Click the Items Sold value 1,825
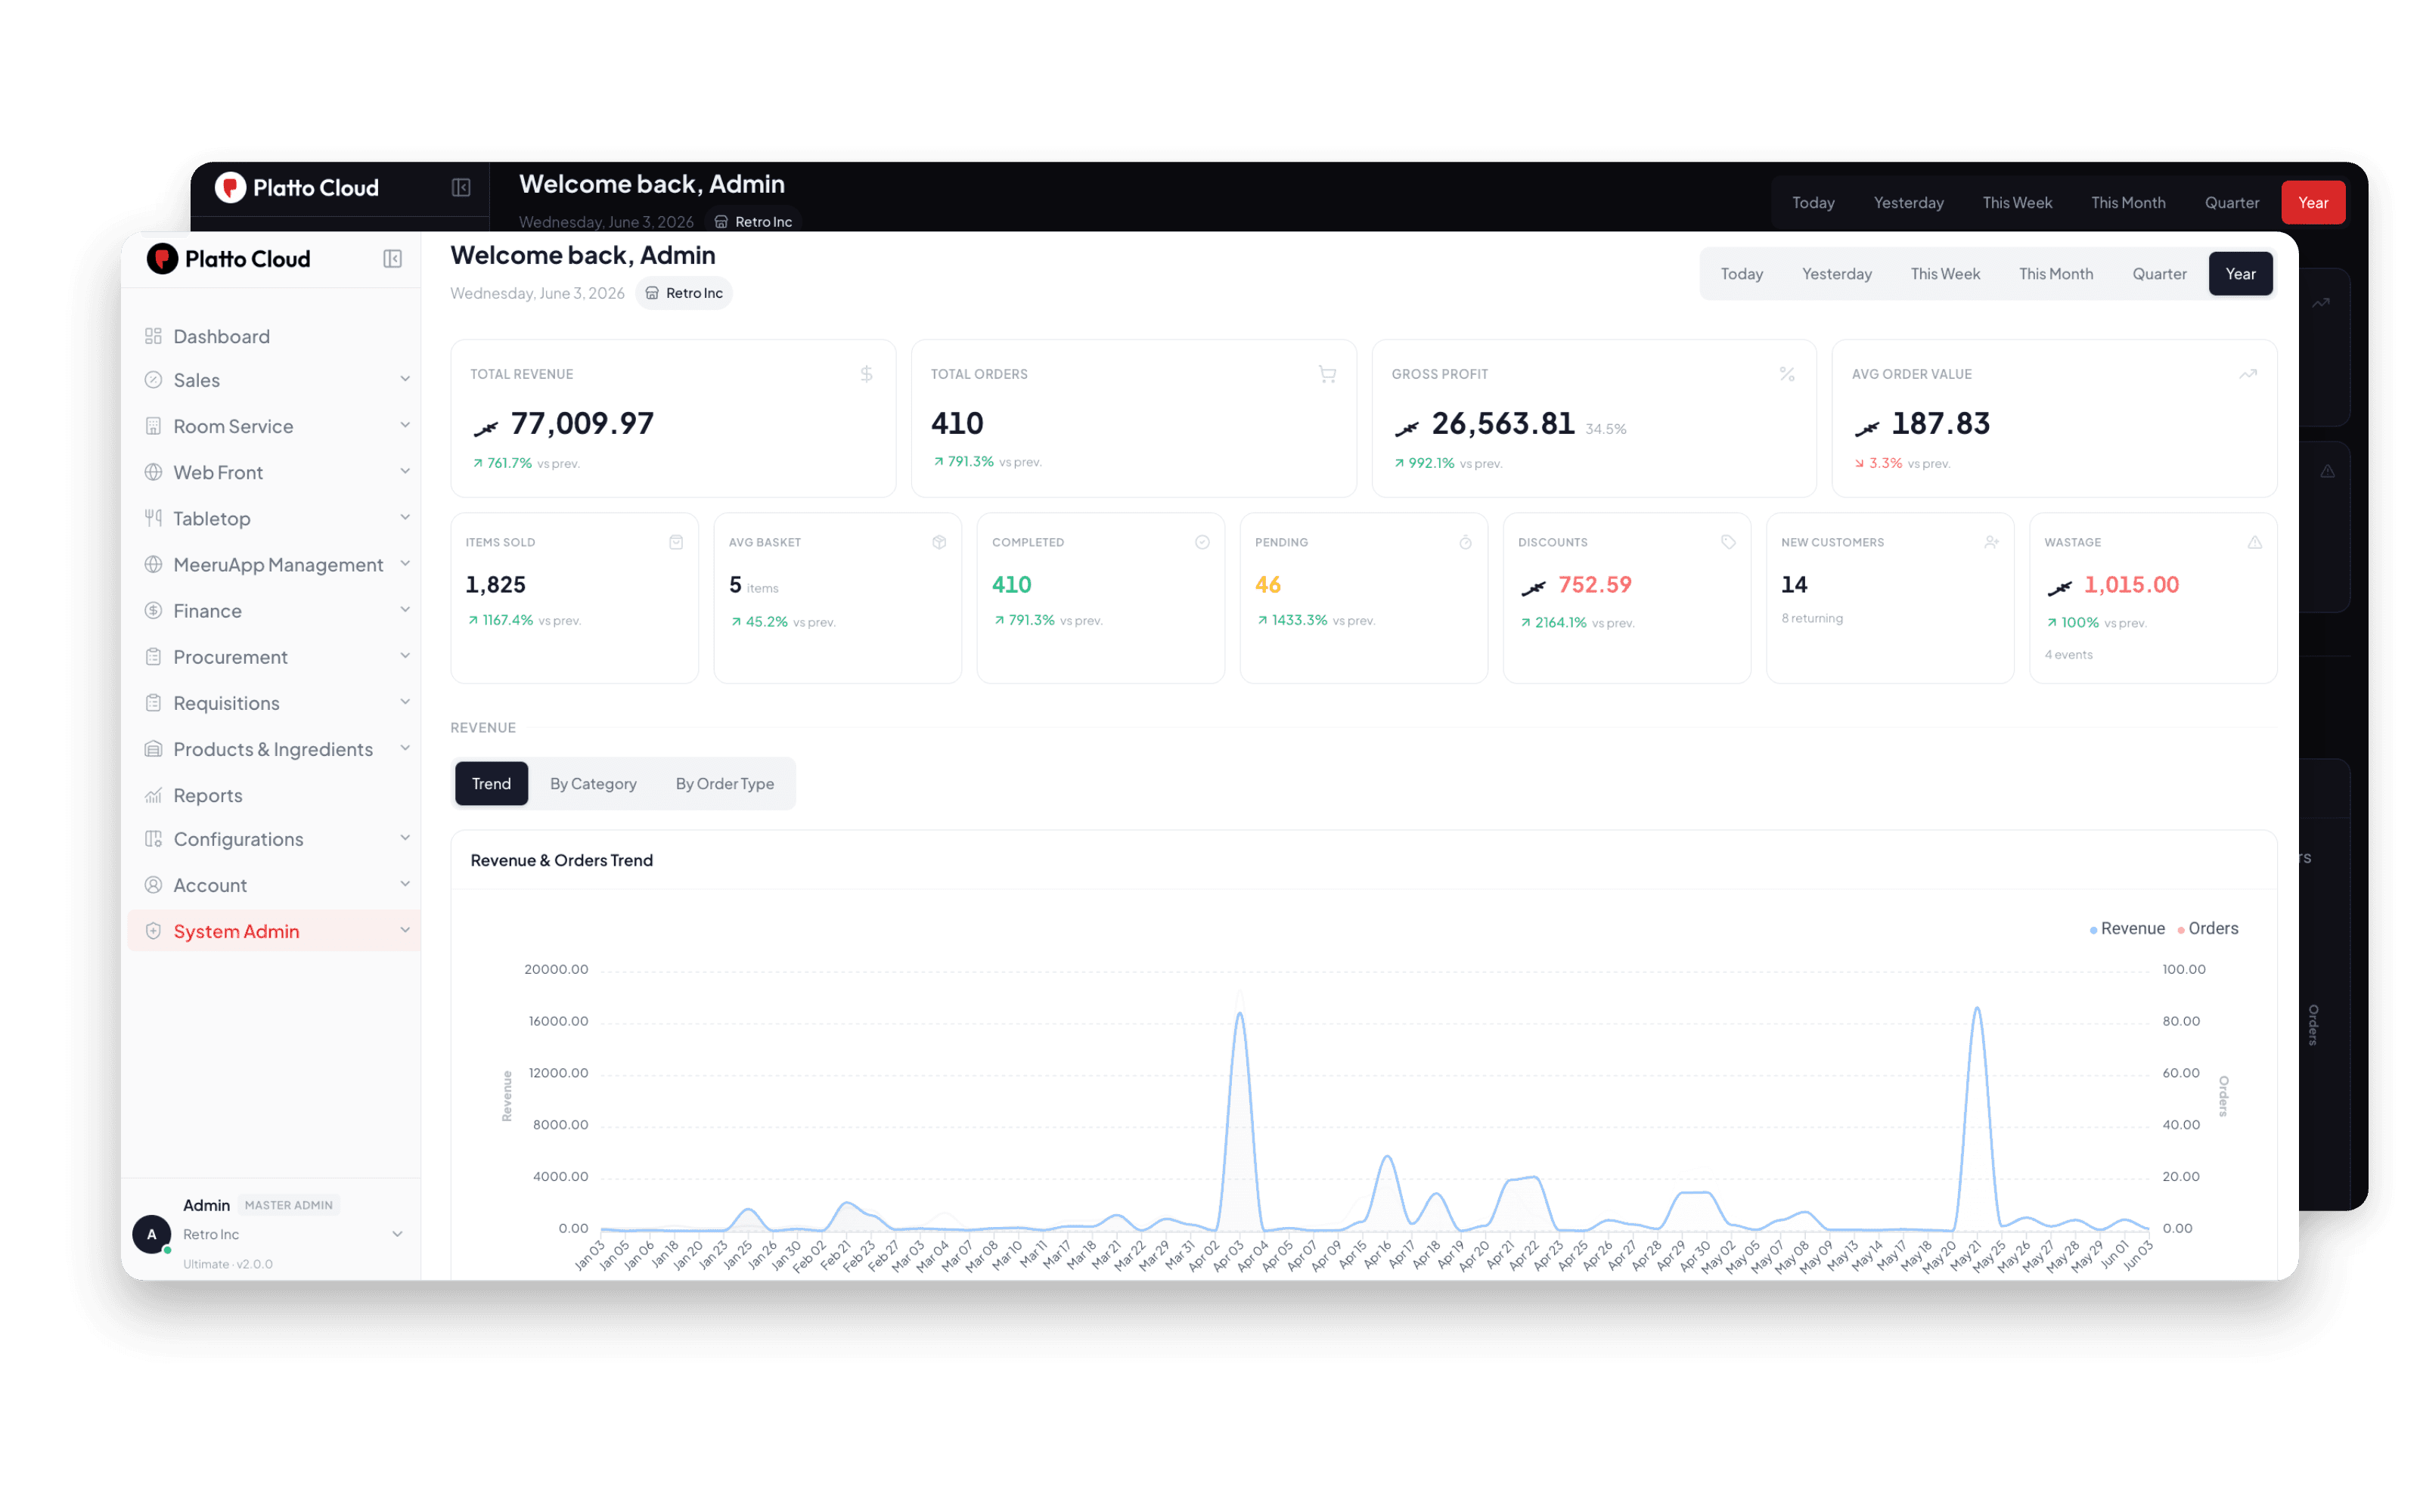The height and width of the screenshot is (1512, 2420). tap(495, 584)
